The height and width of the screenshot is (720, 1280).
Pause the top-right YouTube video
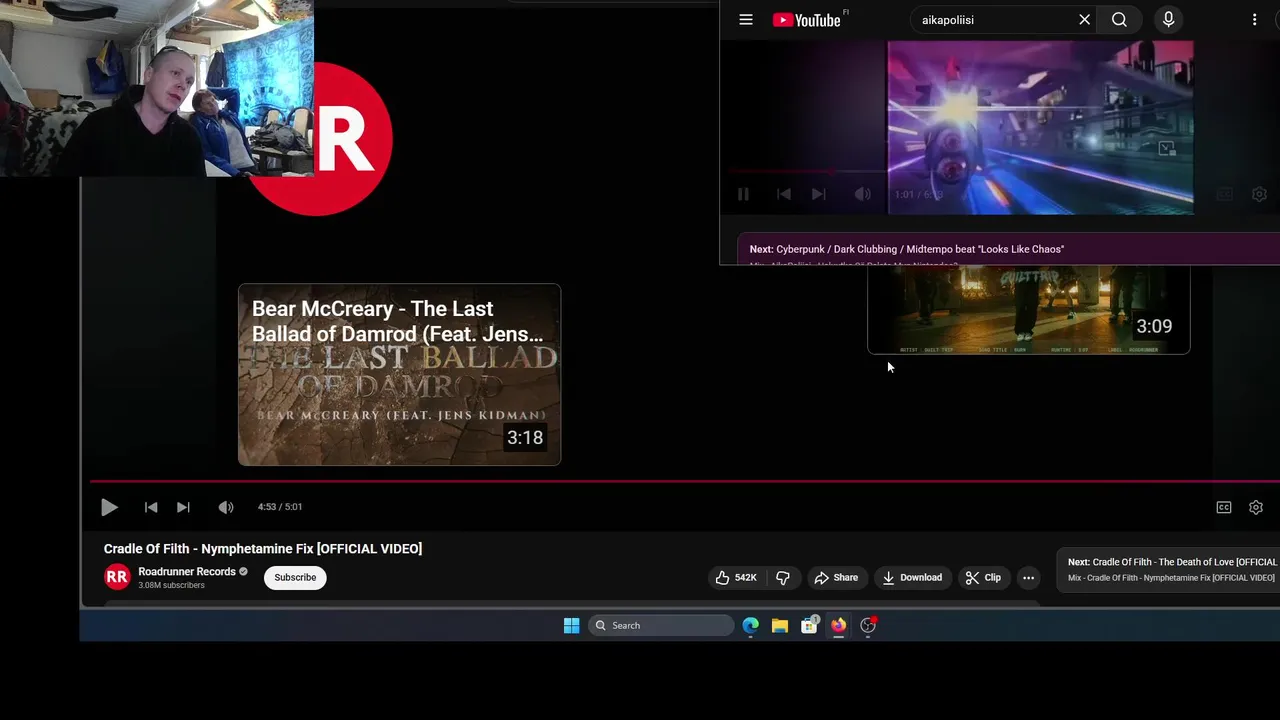[x=743, y=194]
